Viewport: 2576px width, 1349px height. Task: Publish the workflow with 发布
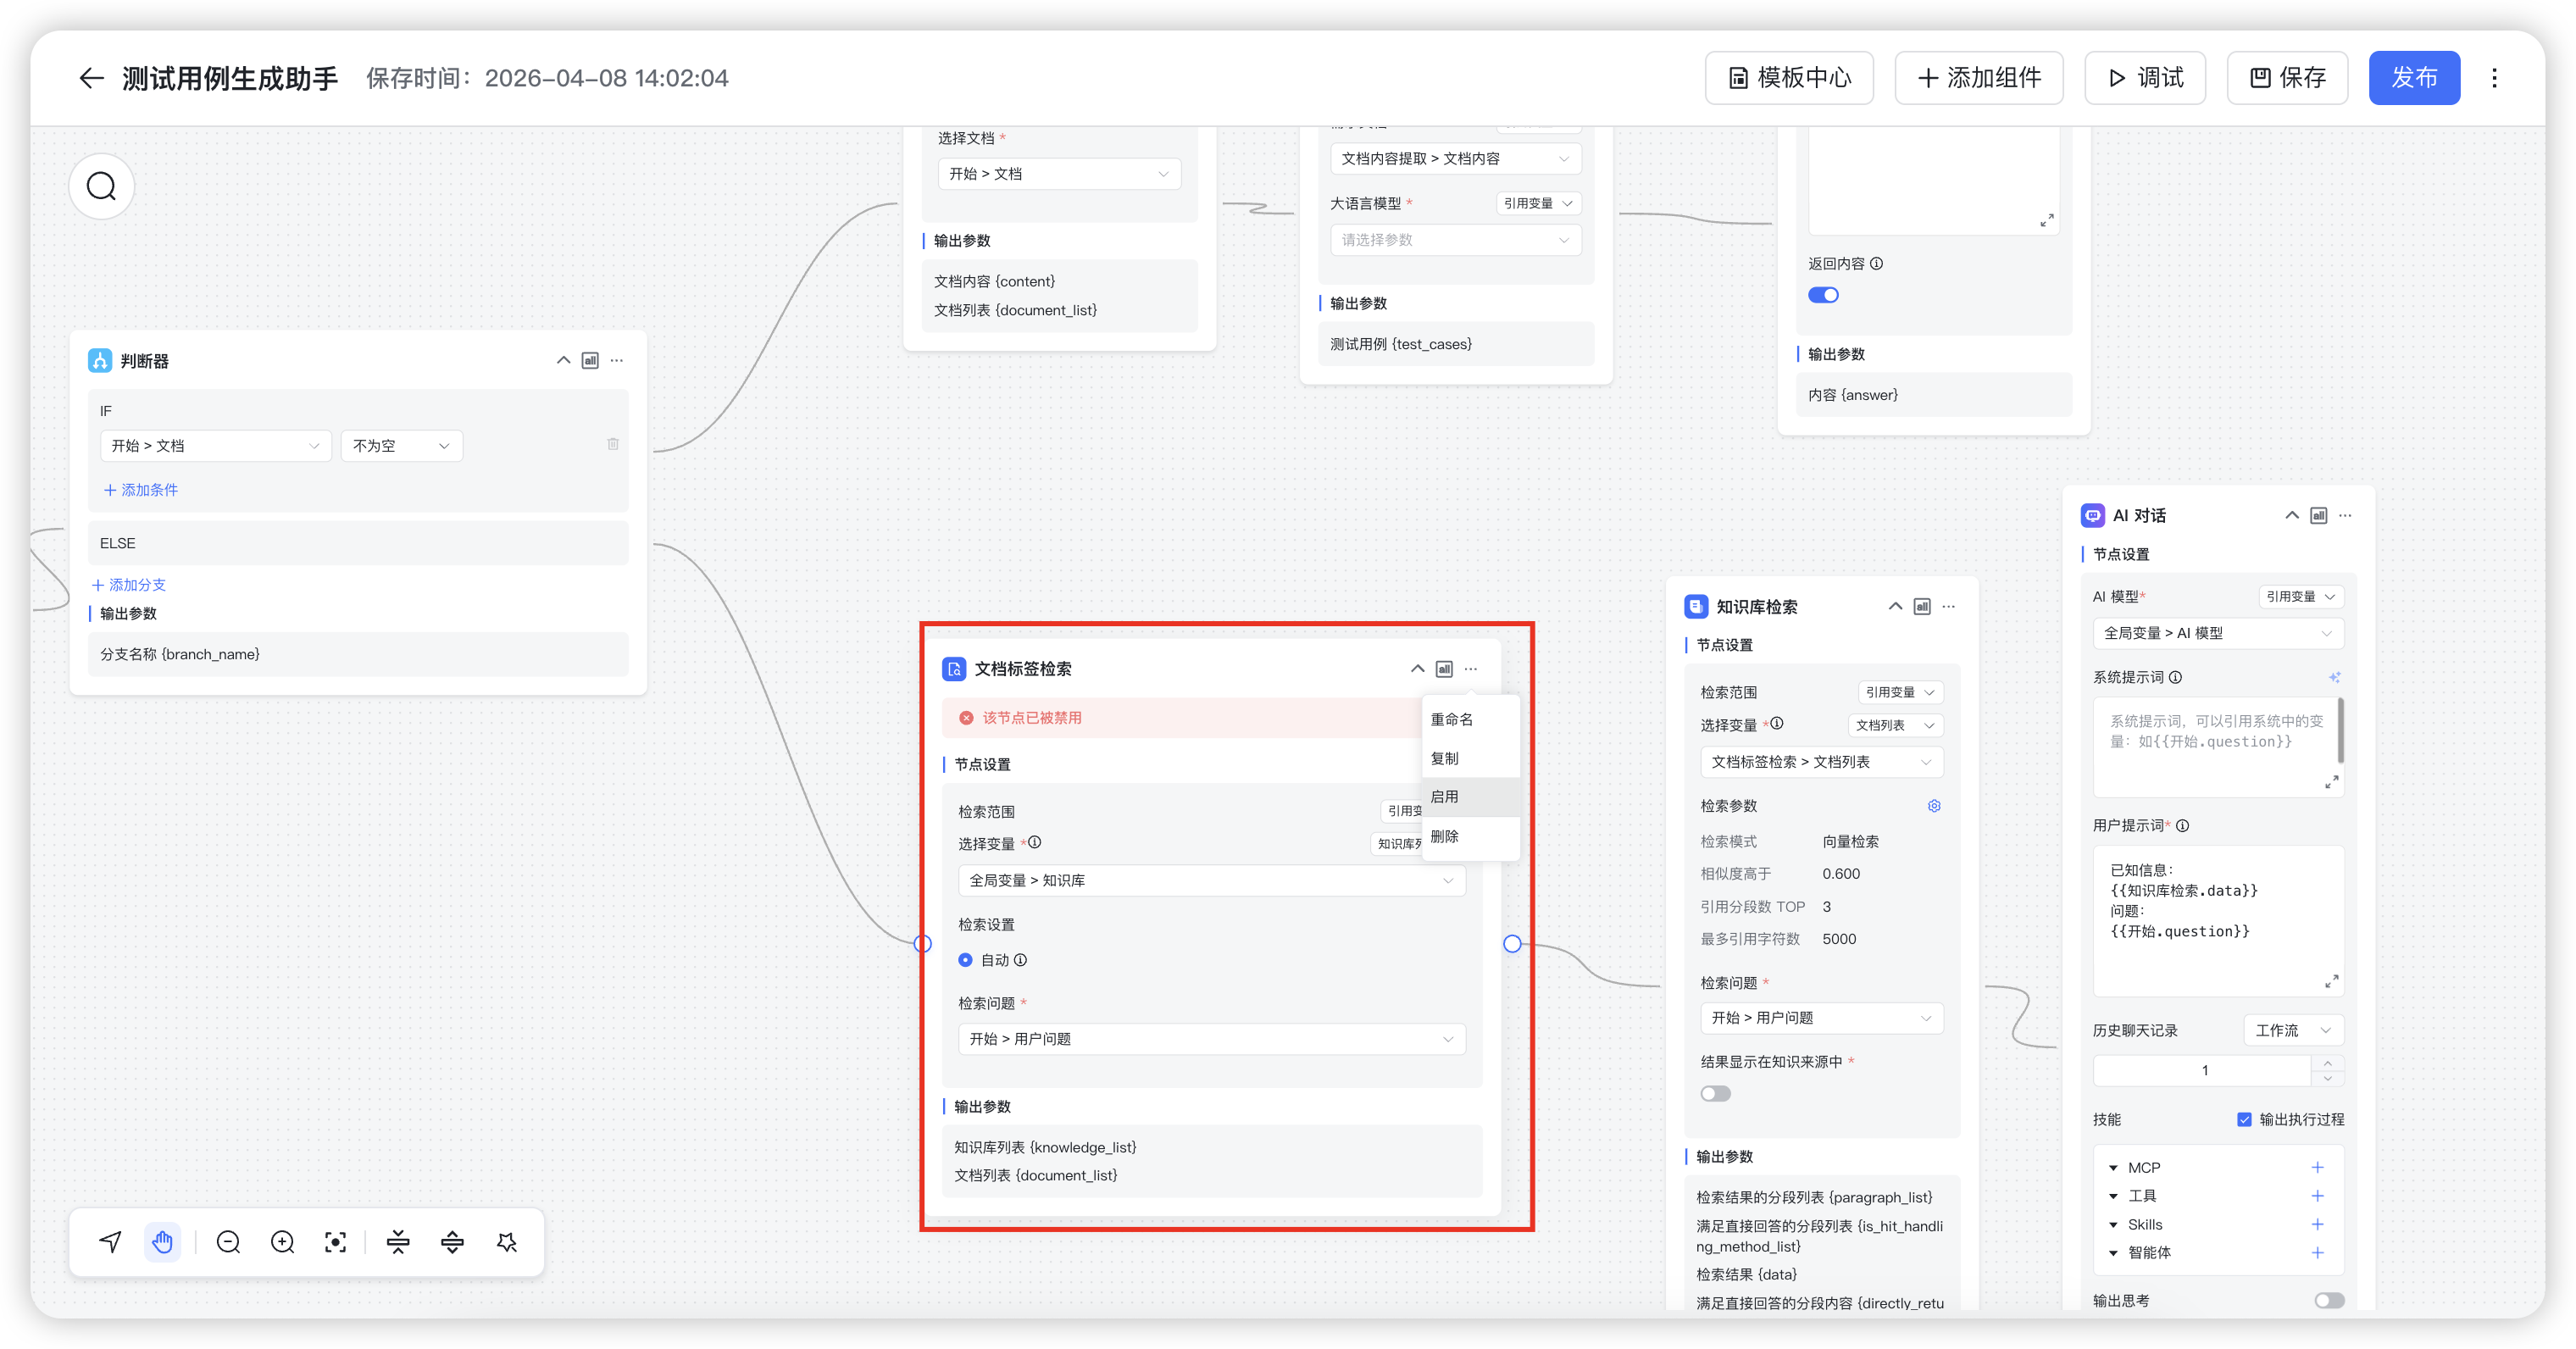(2414, 78)
